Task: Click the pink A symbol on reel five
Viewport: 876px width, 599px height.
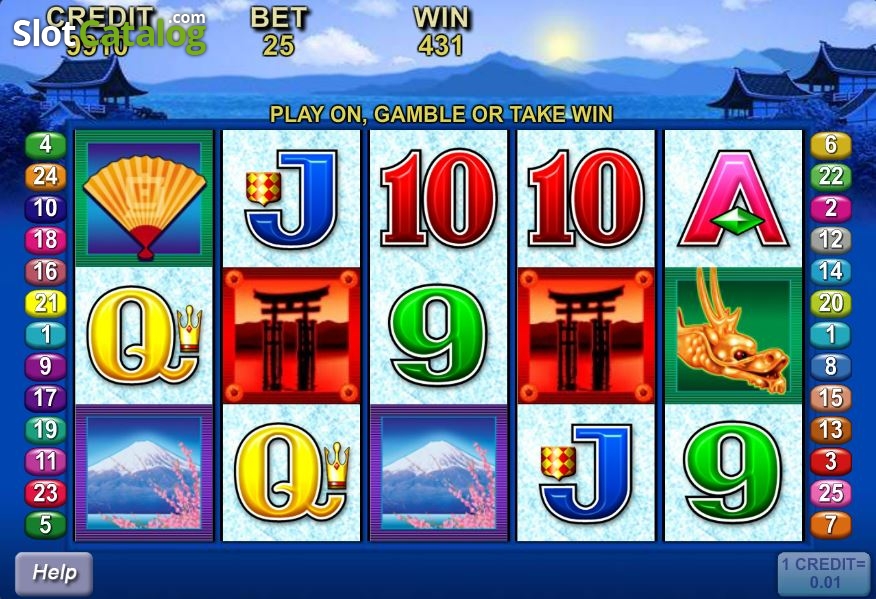Action: [733, 199]
